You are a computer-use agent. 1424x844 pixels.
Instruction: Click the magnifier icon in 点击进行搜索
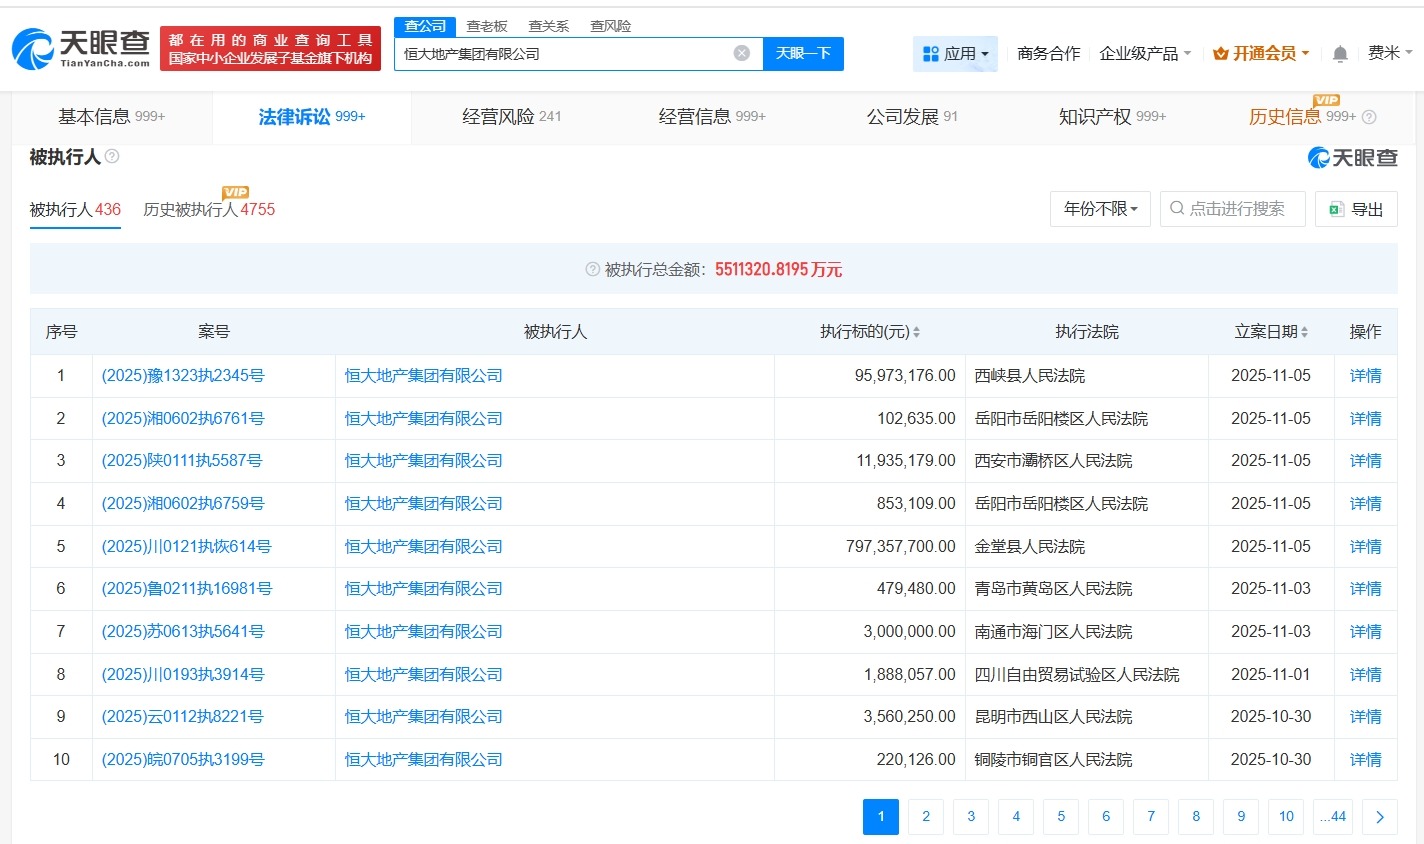click(x=1177, y=208)
